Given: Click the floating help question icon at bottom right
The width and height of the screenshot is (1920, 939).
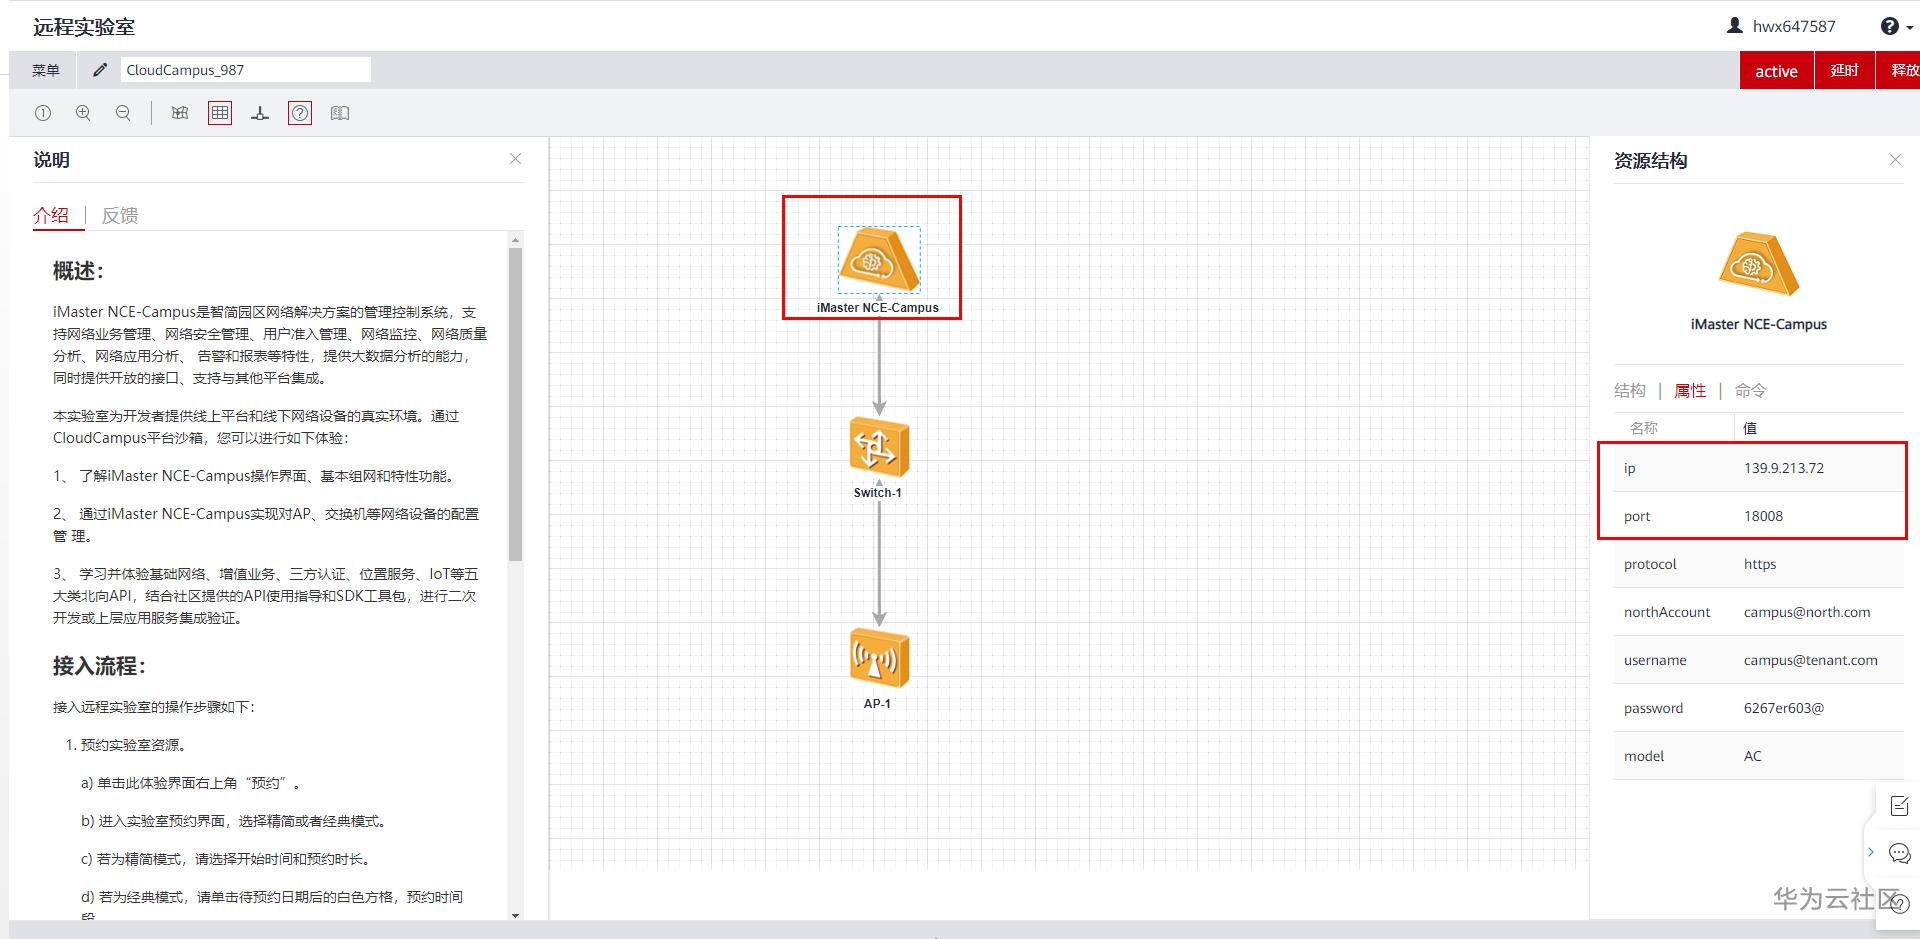Looking at the screenshot, I should (x=1900, y=903).
